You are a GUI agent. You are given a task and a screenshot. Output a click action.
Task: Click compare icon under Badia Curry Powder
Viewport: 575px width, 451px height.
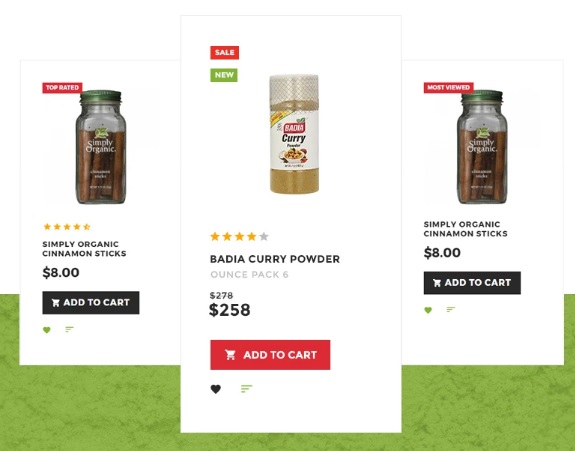[246, 389]
